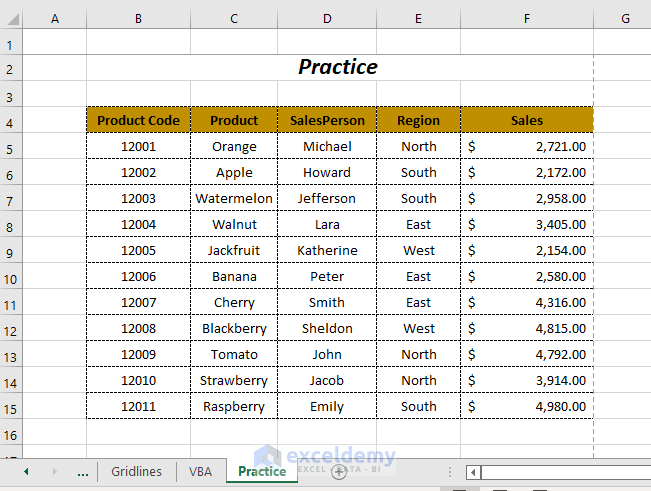Select the Practice title cell

339,67
